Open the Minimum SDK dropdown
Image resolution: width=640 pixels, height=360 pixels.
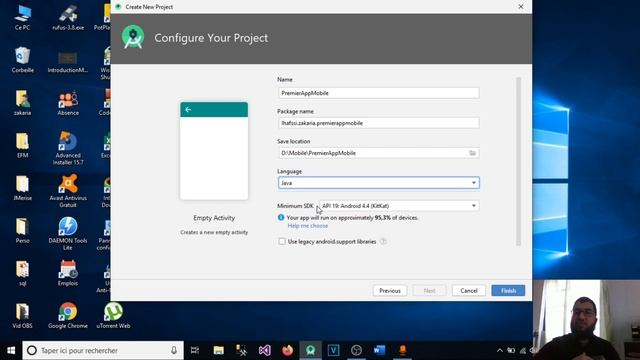(399, 206)
